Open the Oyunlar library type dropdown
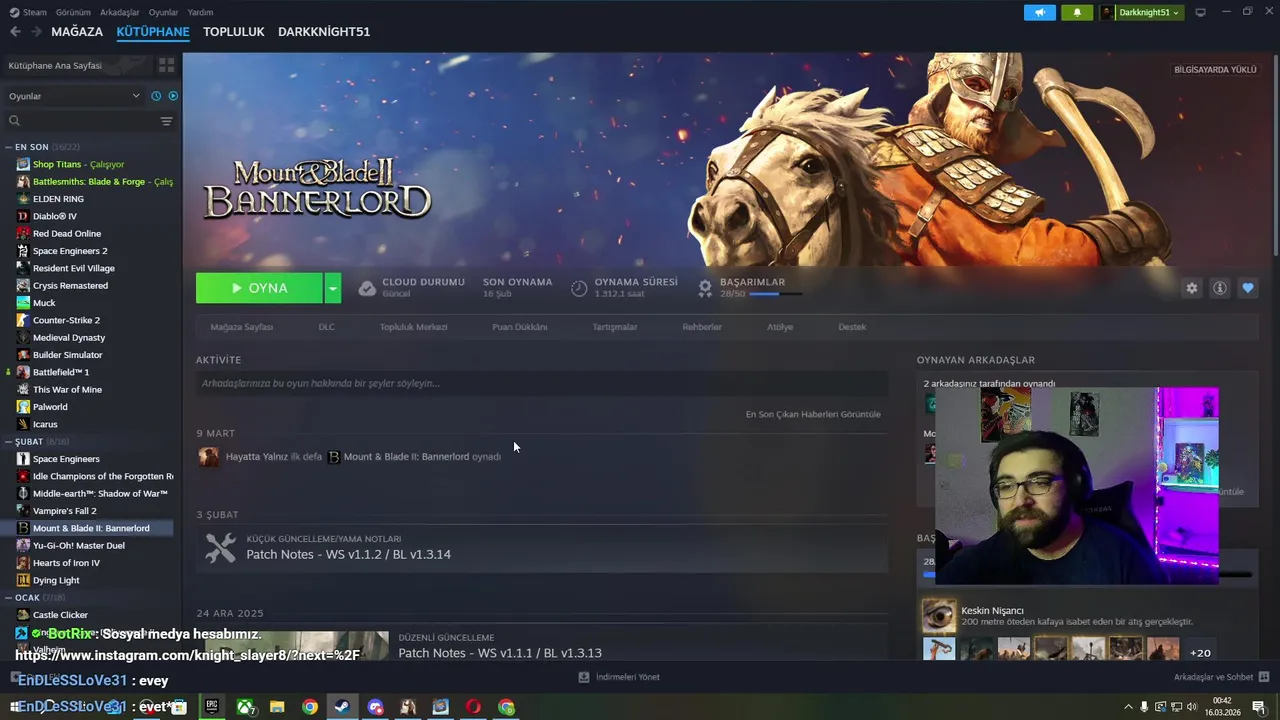Viewport: 1280px width, 720px height. click(75, 96)
